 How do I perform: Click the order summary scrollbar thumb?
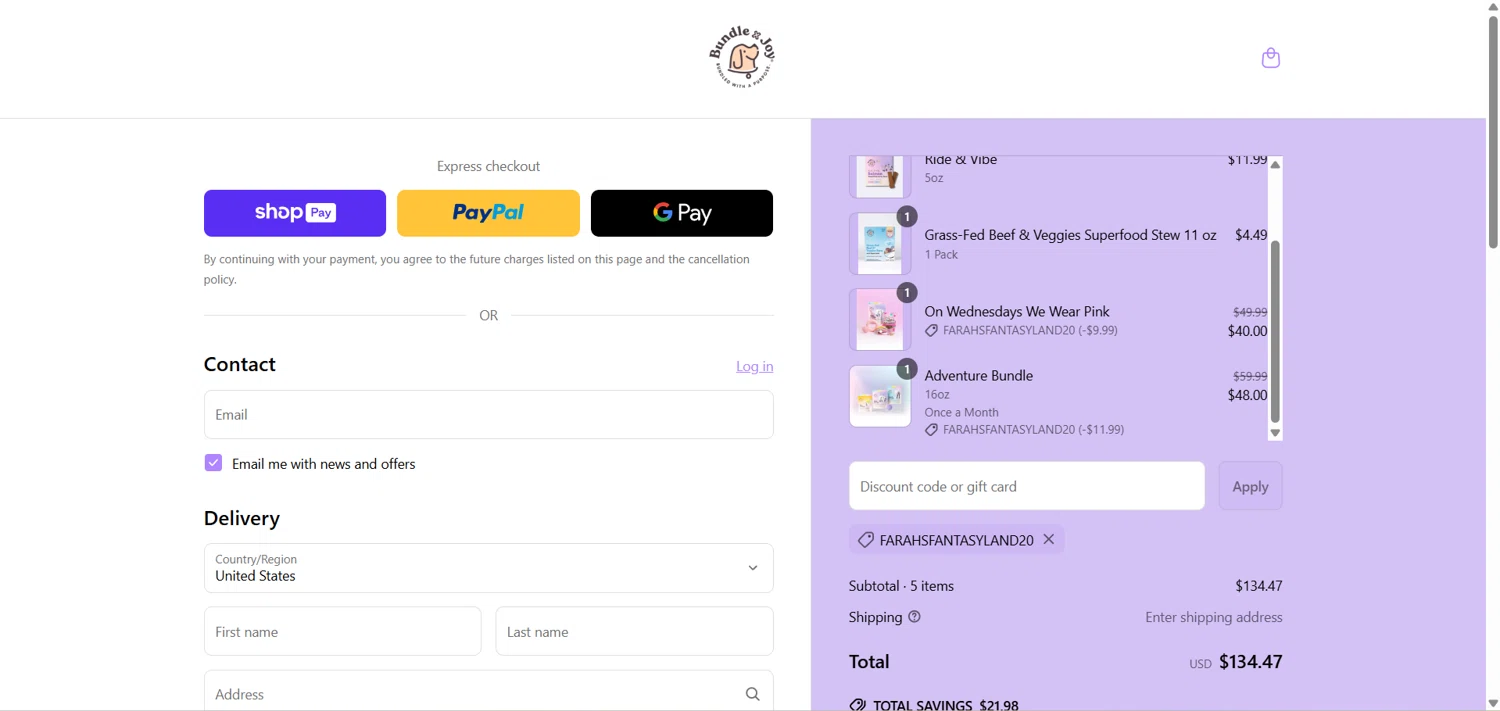[1275, 331]
